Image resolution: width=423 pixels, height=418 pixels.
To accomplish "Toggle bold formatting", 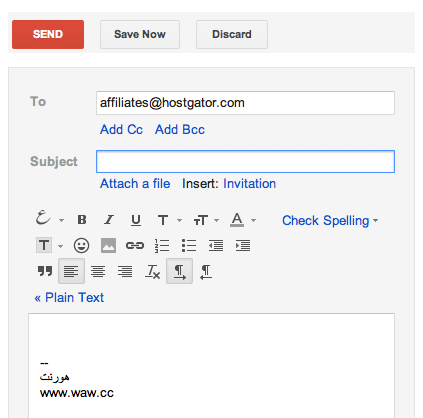I will [82, 220].
